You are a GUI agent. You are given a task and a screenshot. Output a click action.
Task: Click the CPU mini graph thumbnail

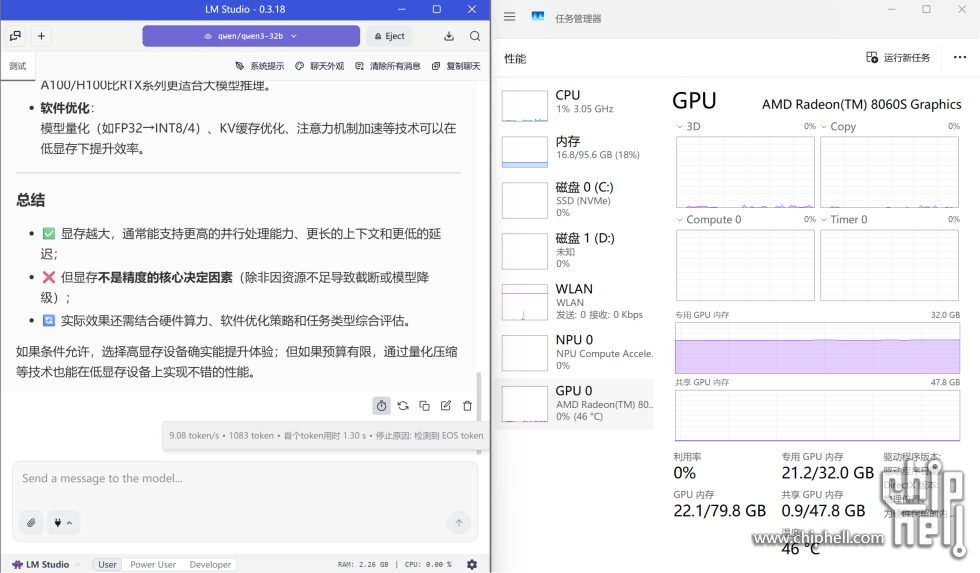pyautogui.click(x=525, y=106)
